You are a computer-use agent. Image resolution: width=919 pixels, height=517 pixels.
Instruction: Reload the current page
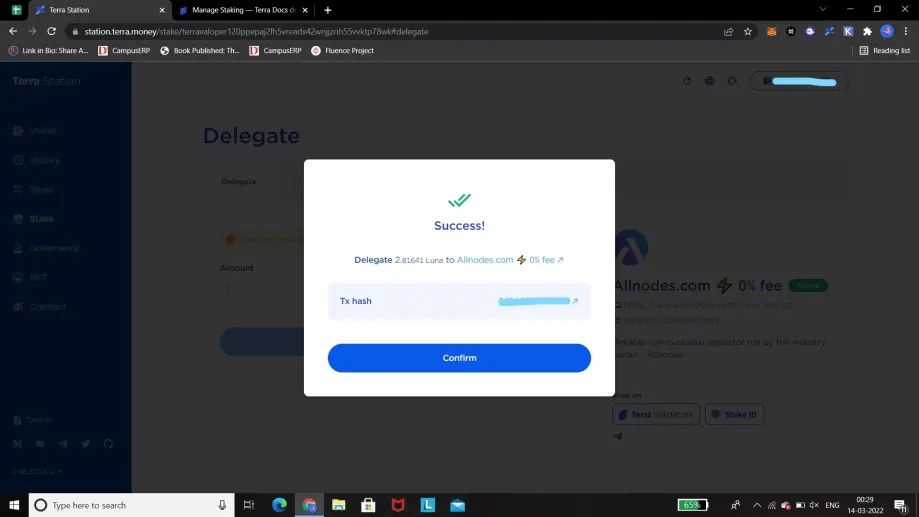[x=52, y=31]
